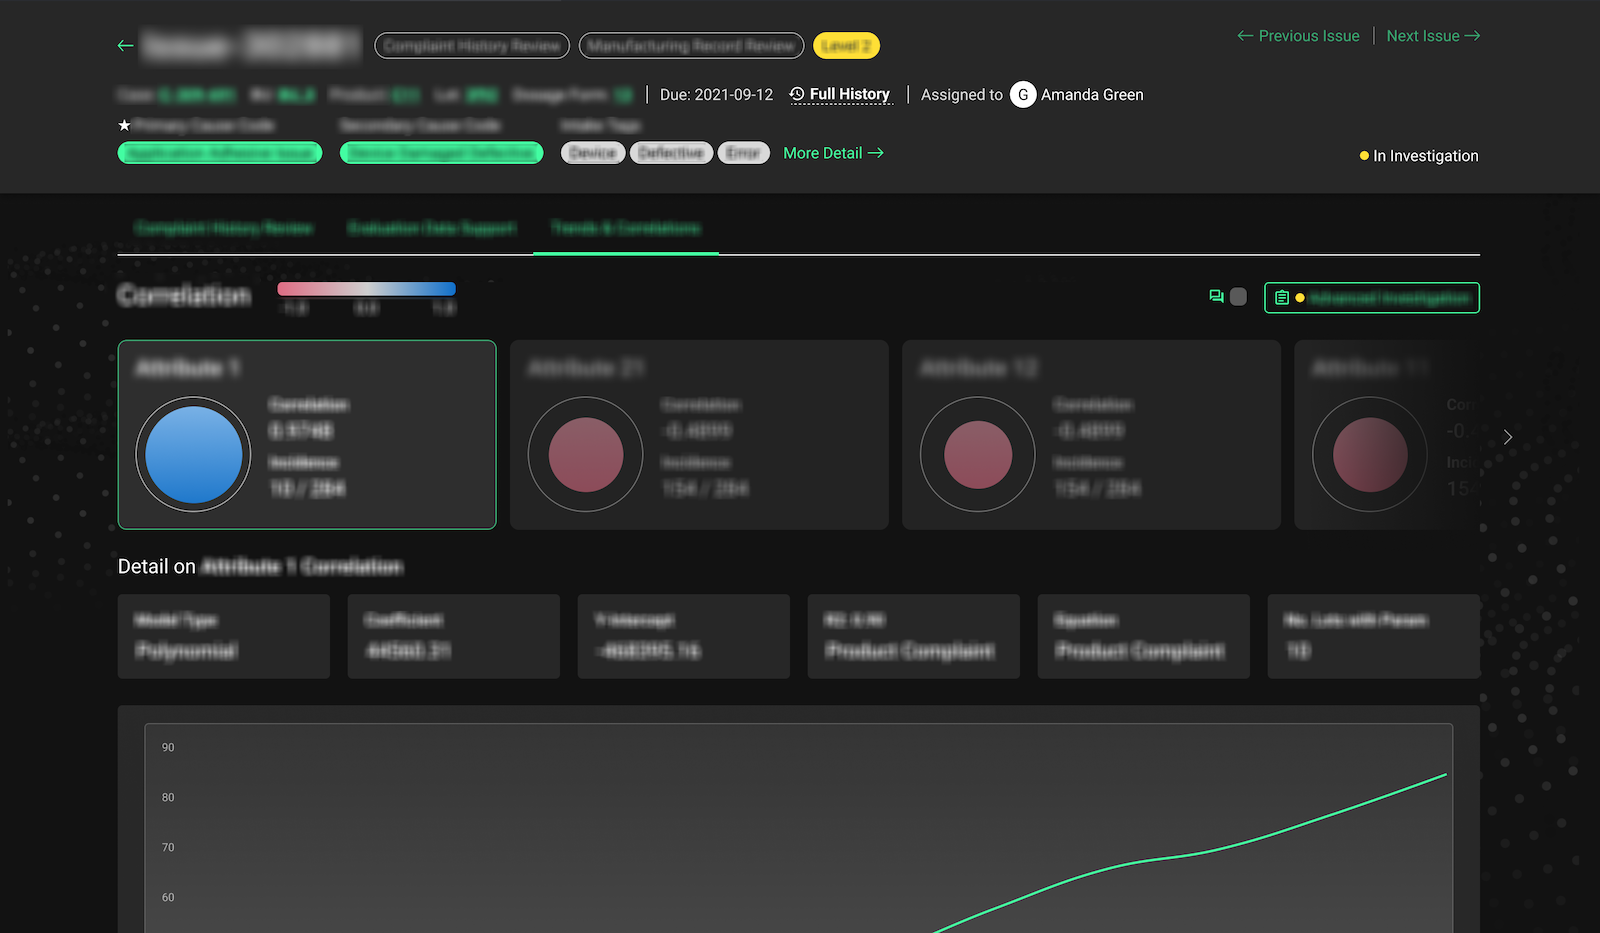Click the comments chat bubble icon
1600x933 pixels.
click(x=1216, y=297)
